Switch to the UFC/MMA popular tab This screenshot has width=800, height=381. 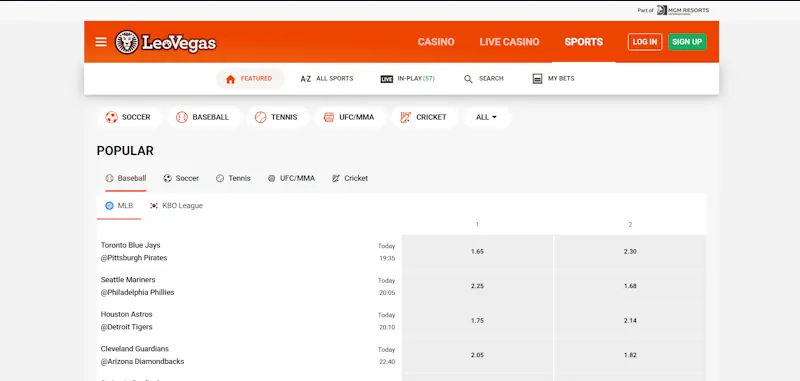tap(291, 179)
